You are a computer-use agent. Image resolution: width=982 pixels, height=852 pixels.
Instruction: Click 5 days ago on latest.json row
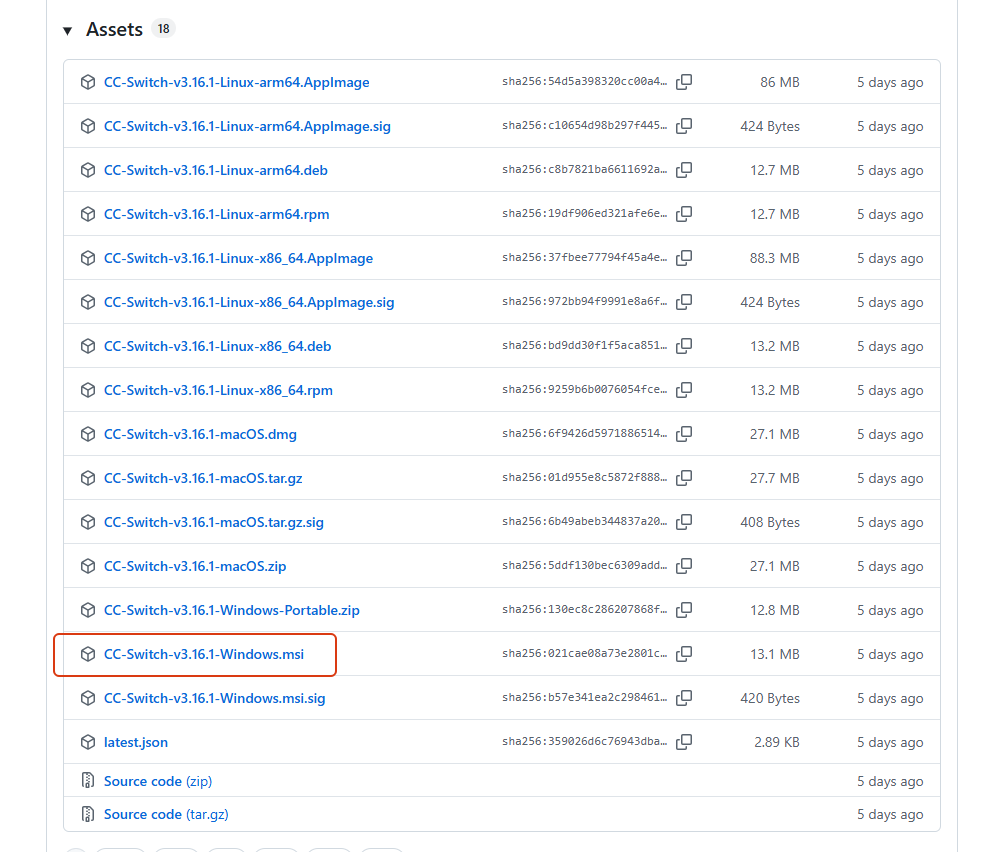pyautogui.click(x=890, y=742)
